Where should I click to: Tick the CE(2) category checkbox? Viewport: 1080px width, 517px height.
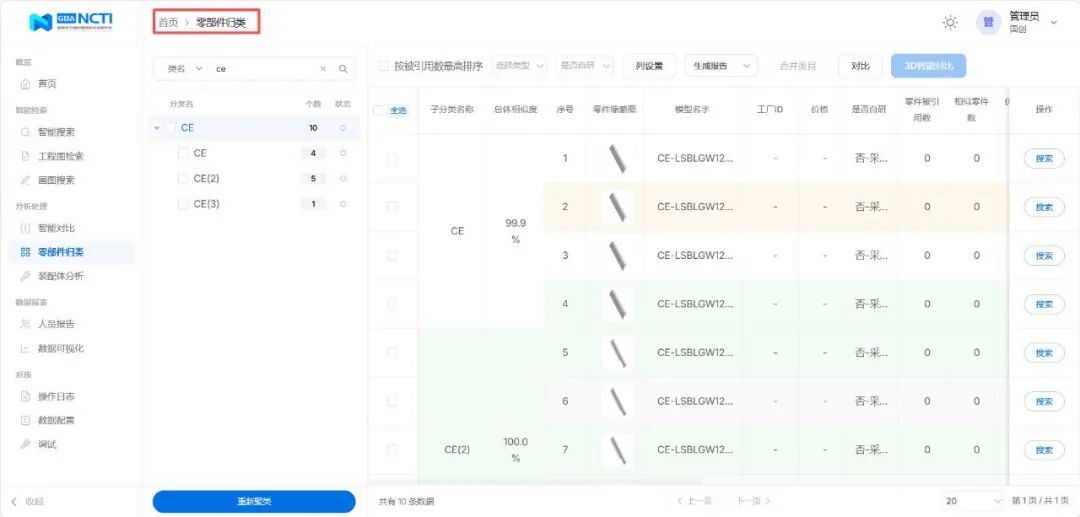pyautogui.click(x=183, y=178)
